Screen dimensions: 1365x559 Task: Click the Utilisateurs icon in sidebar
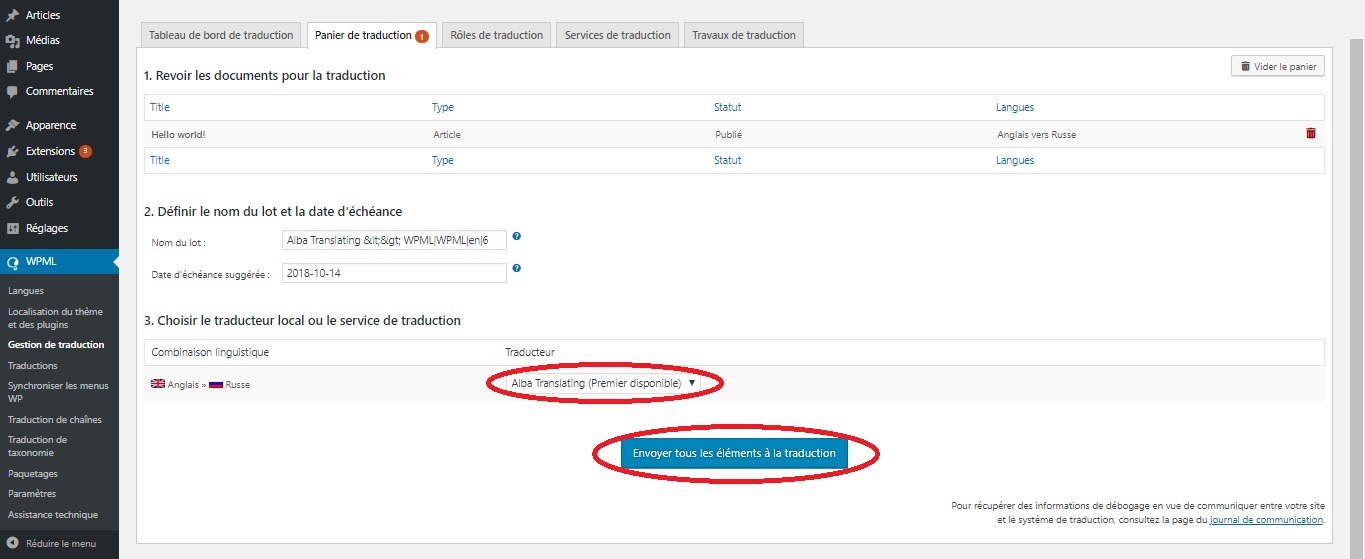pyautogui.click(x=12, y=177)
